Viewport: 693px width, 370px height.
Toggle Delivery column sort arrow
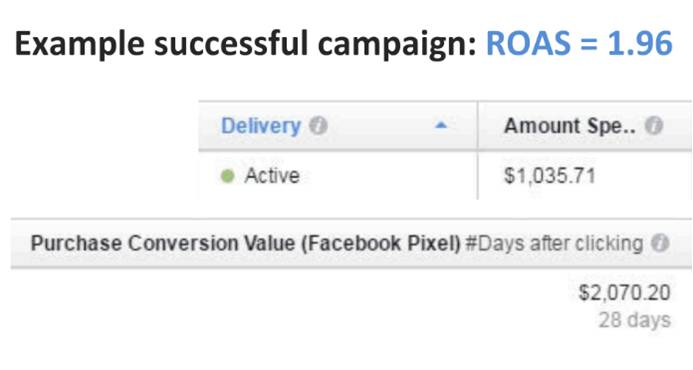(441, 126)
